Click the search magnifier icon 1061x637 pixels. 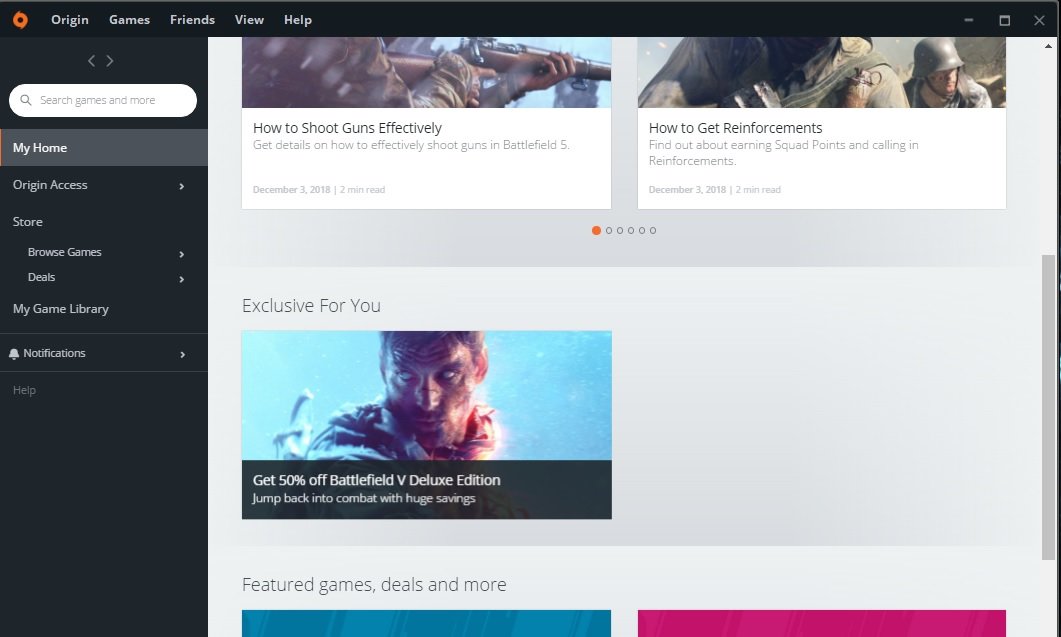click(26, 100)
